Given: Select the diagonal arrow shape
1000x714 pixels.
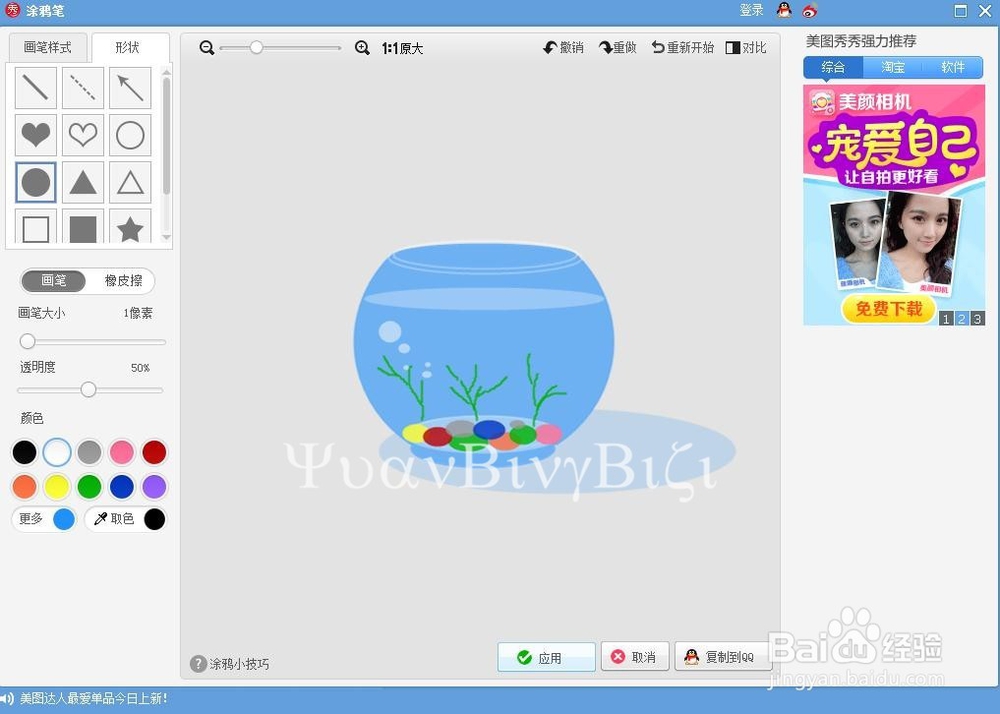Looking at the screenshot, I should [130, 88].
